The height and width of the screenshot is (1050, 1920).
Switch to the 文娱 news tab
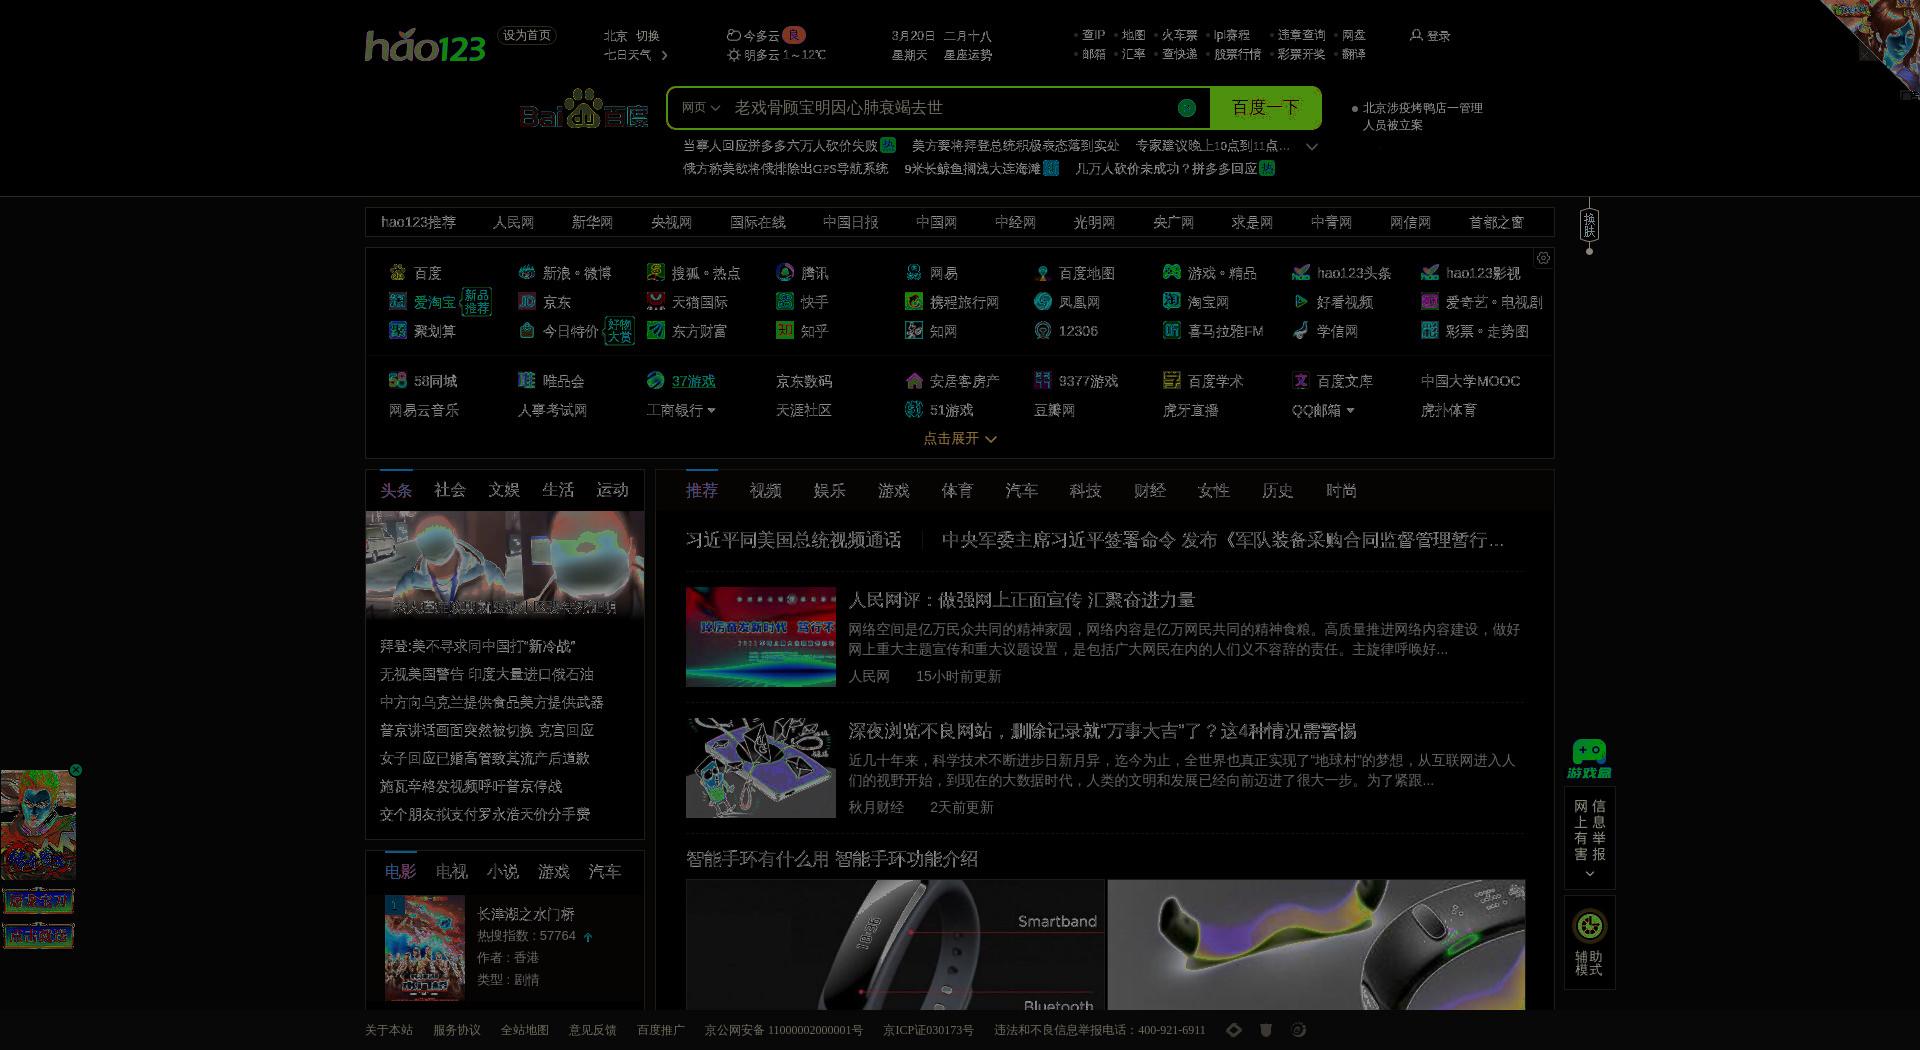point(504,490)
